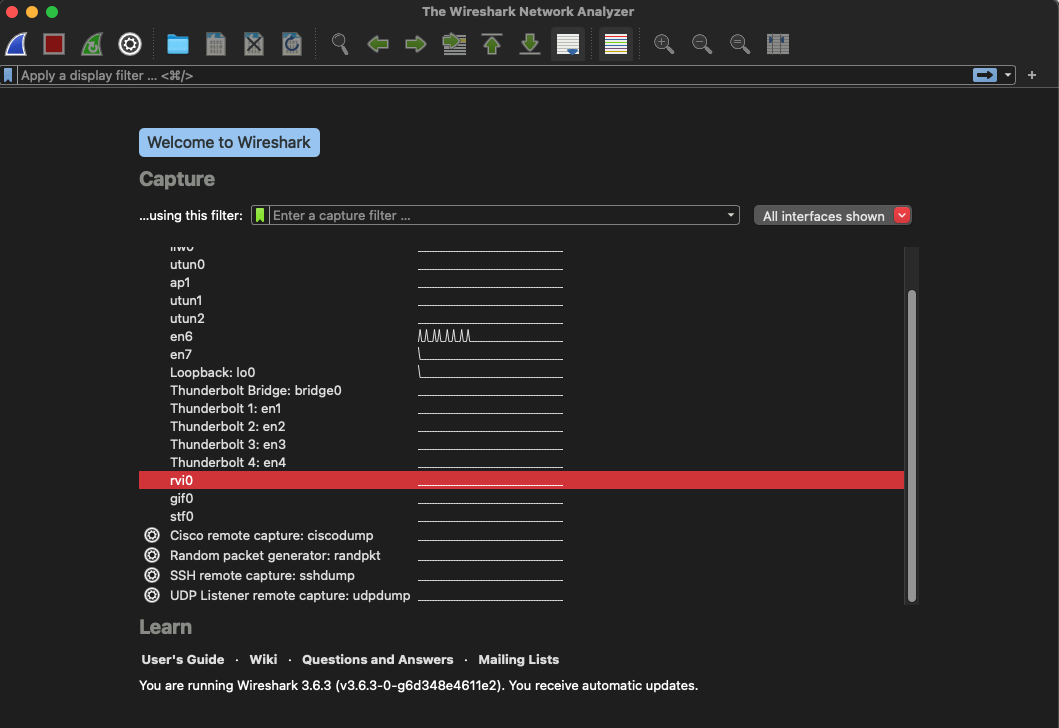The height and width of the screenshot is (728, 1059).
Task: Restart current capture with green fin icon
Action: [92, 45]
